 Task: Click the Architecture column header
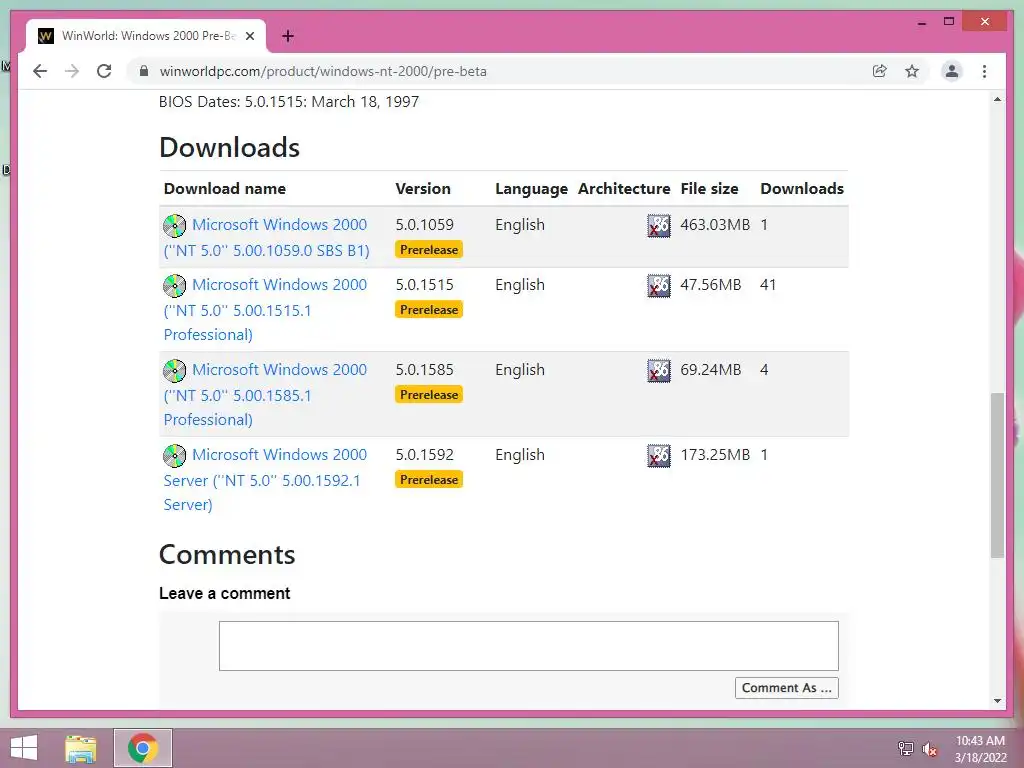(x=624, y=189)
